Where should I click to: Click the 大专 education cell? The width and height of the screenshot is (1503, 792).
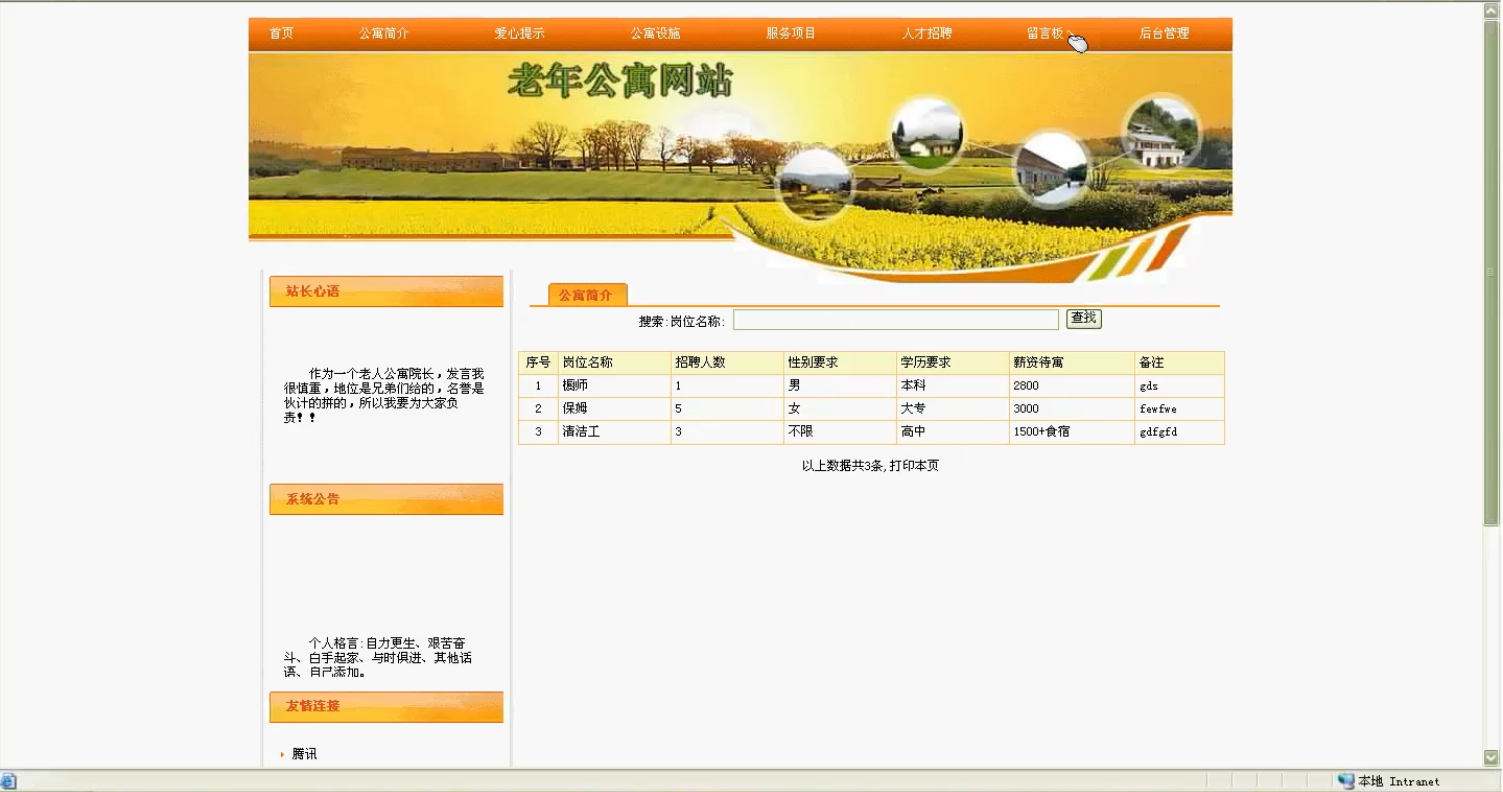click(953, 409)
